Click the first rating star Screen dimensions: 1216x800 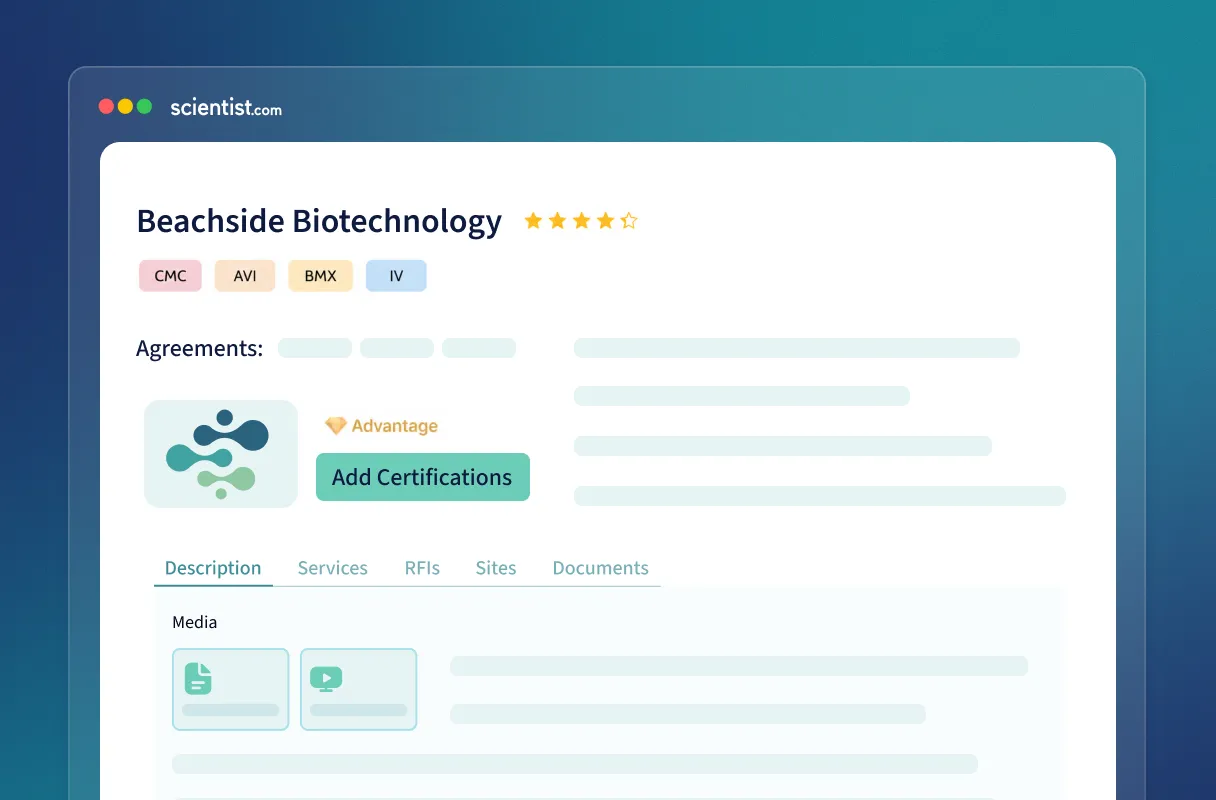coord(533,221)
